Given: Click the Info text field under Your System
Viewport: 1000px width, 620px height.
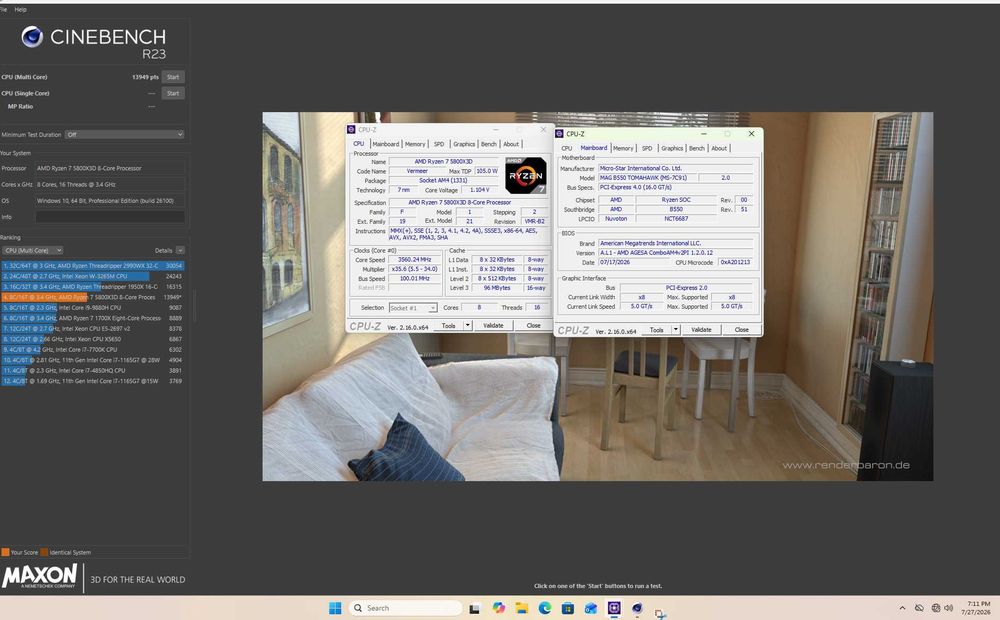Looking at the screenshot, I should pos(110,217).
